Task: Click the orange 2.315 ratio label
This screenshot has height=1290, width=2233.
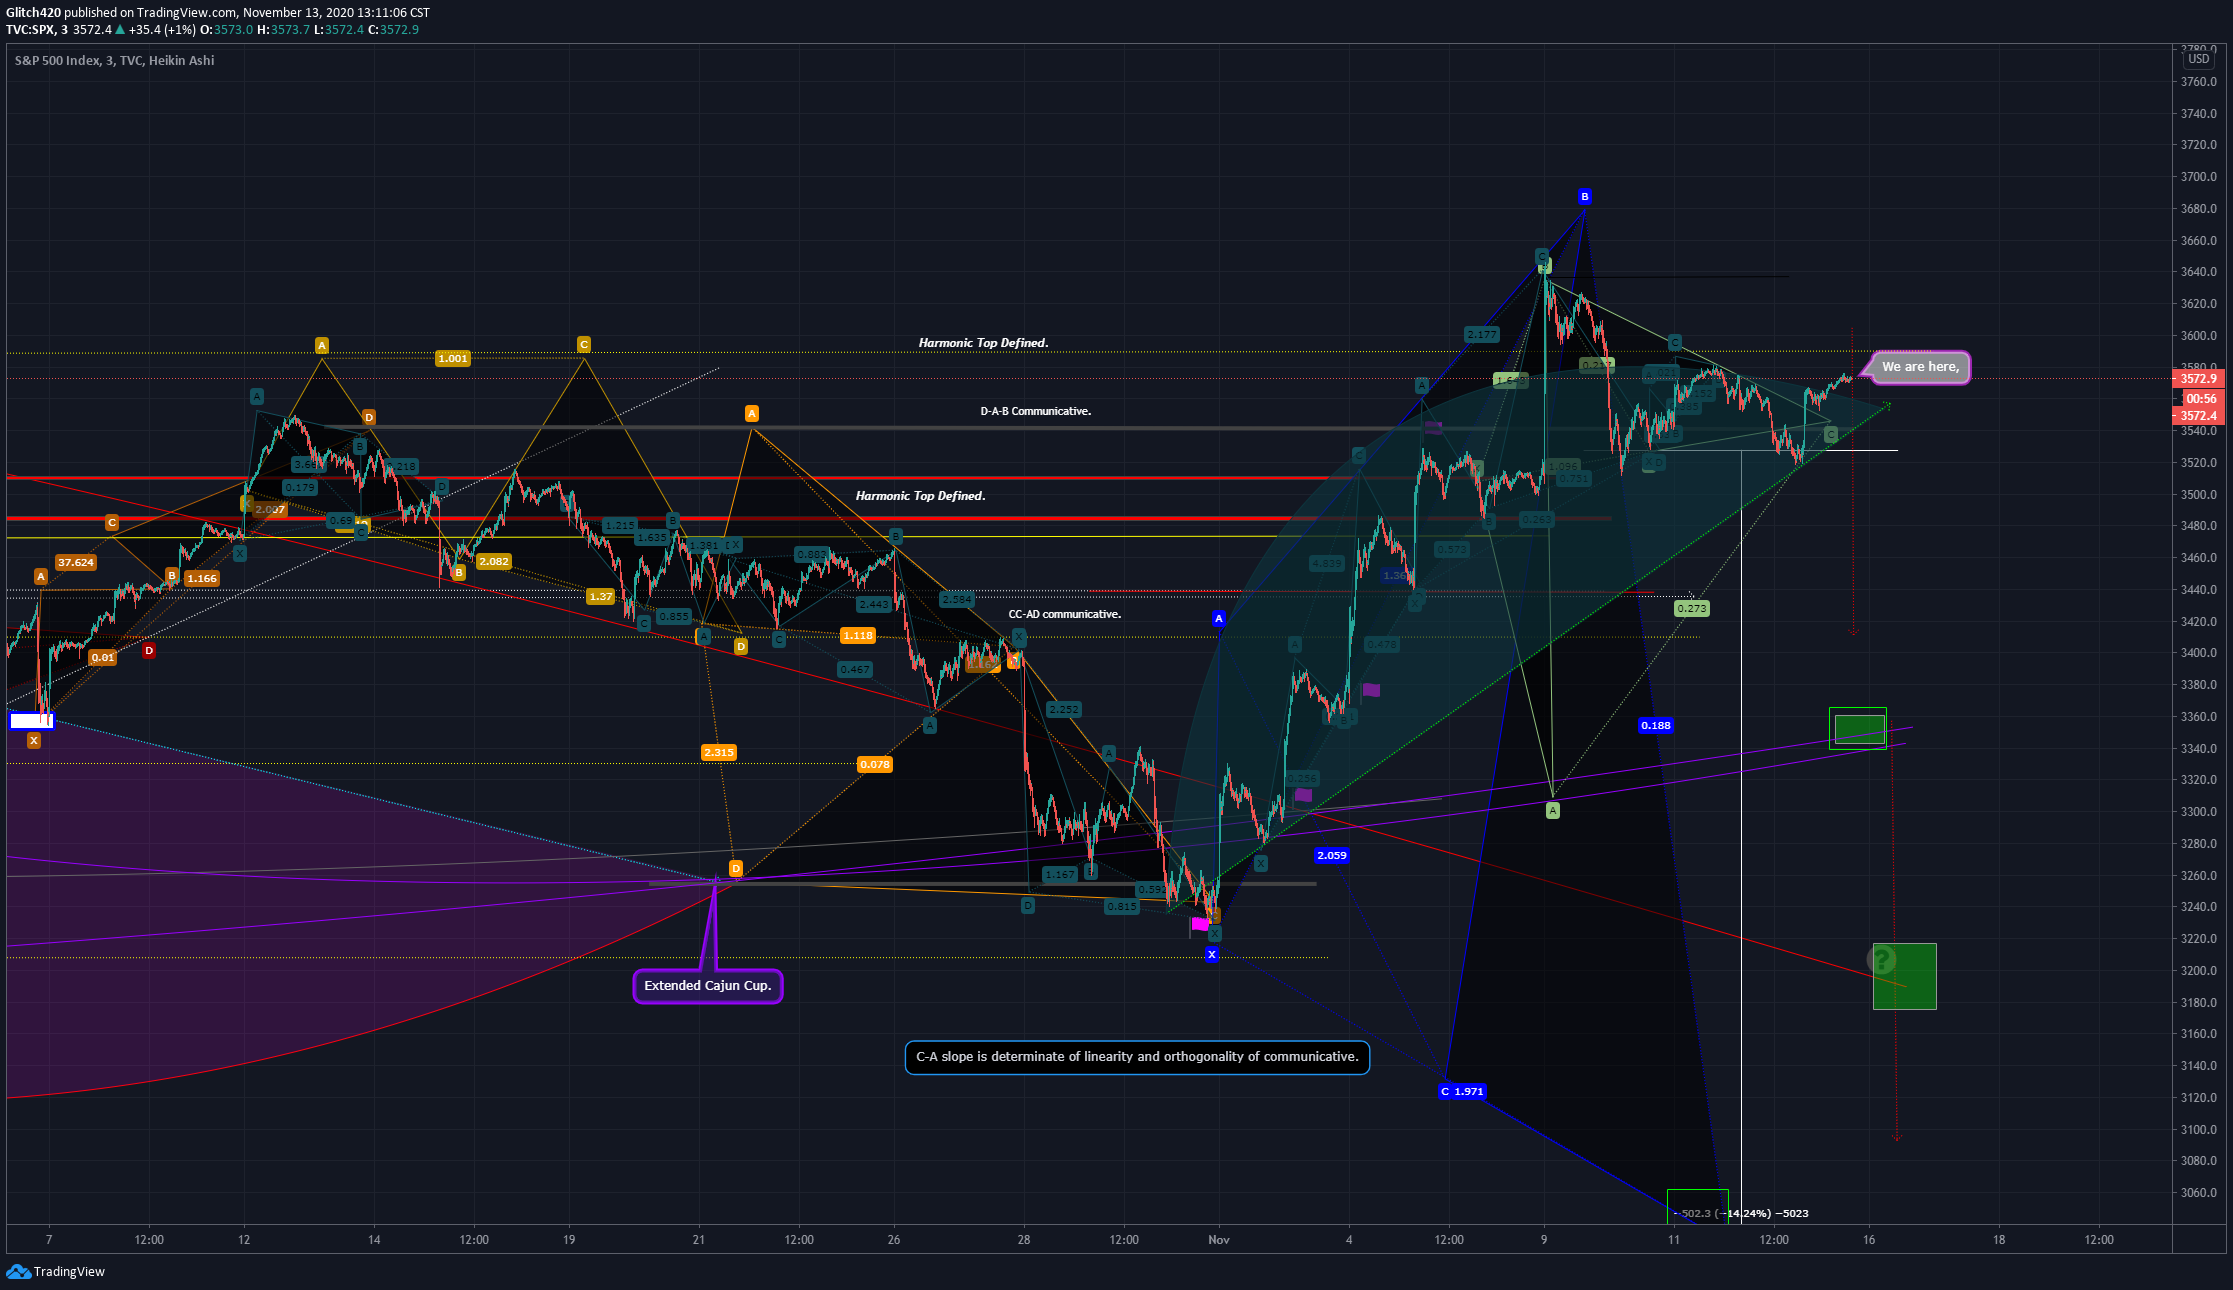Action: (x=719, y=753)
